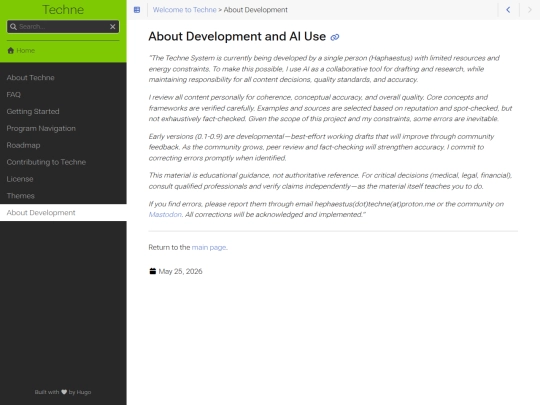Click the main page link

pos(209,247)
